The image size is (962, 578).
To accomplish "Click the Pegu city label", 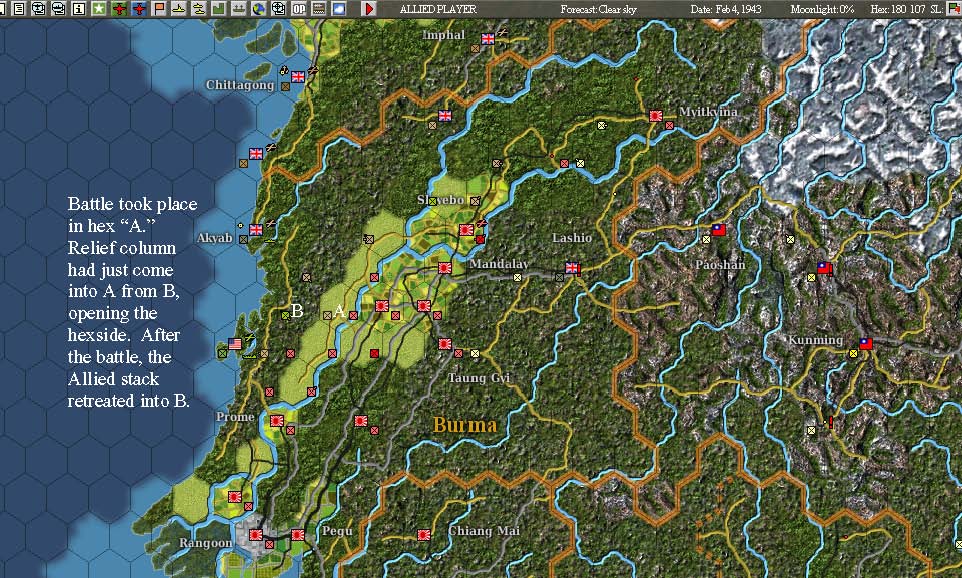I will pos(337,531).
